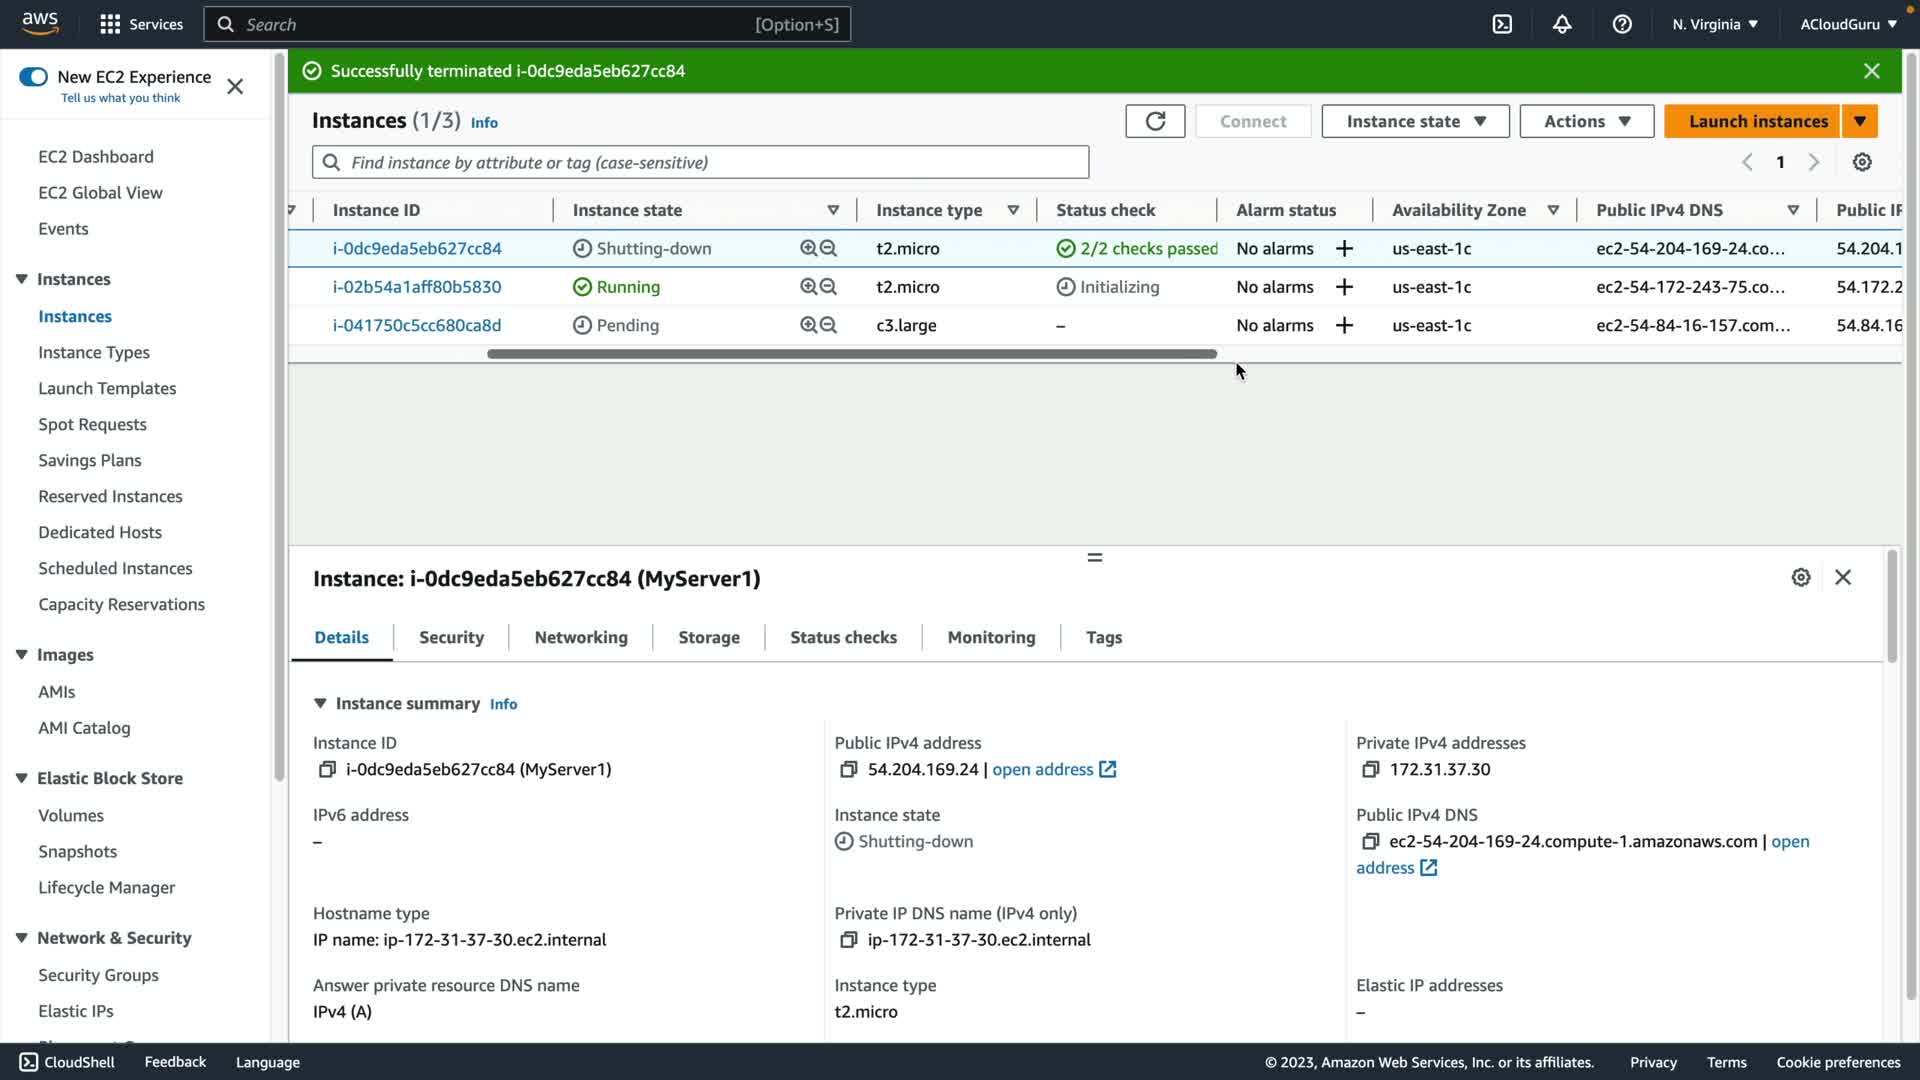Click the horizontal scrollbar under instances table
1920x1080 pixels.
click(851, 354)
